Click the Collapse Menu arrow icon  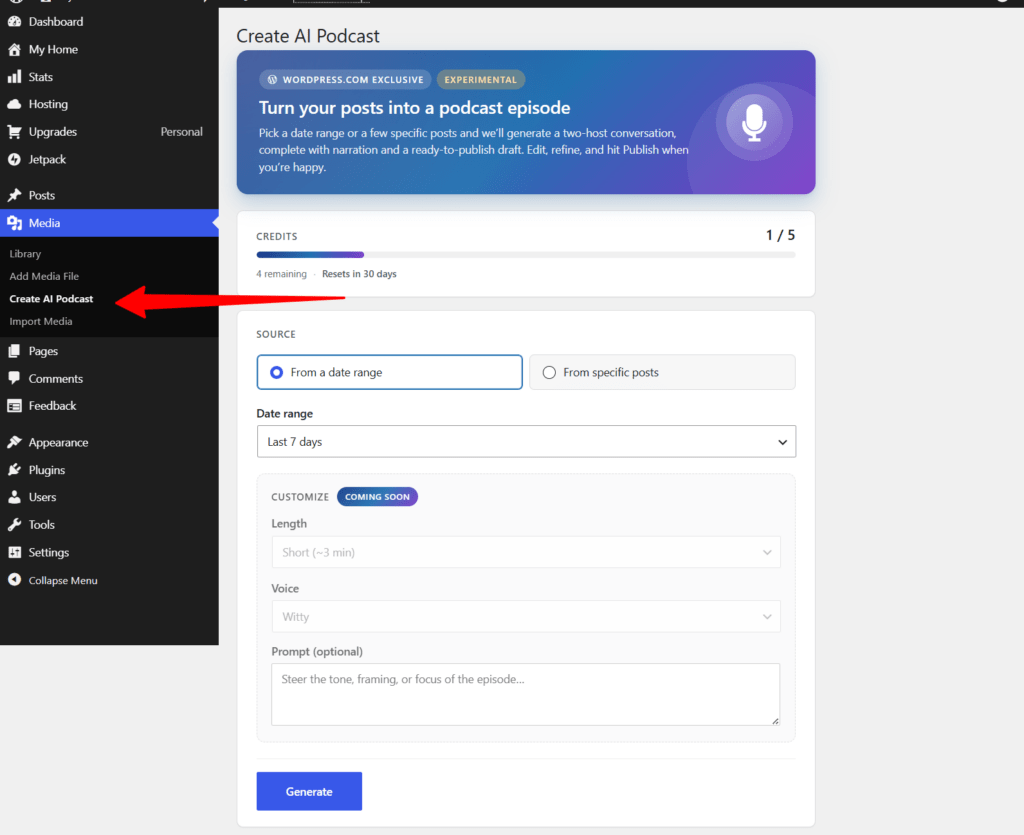point(14,580)
